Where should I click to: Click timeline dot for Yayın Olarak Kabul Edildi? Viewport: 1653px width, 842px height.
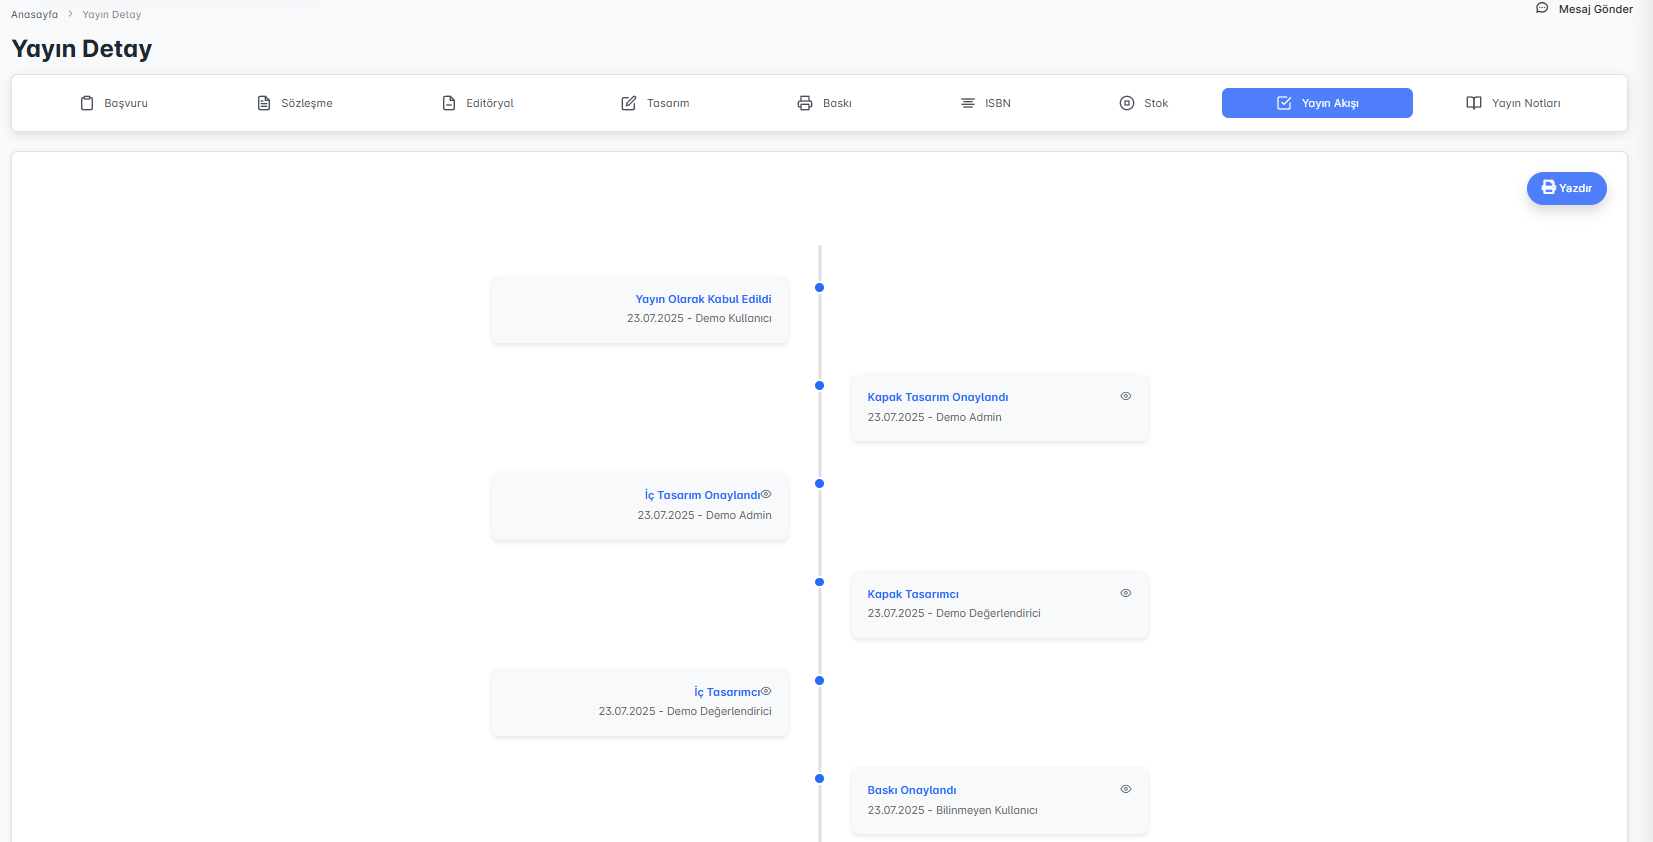[819, 288]
